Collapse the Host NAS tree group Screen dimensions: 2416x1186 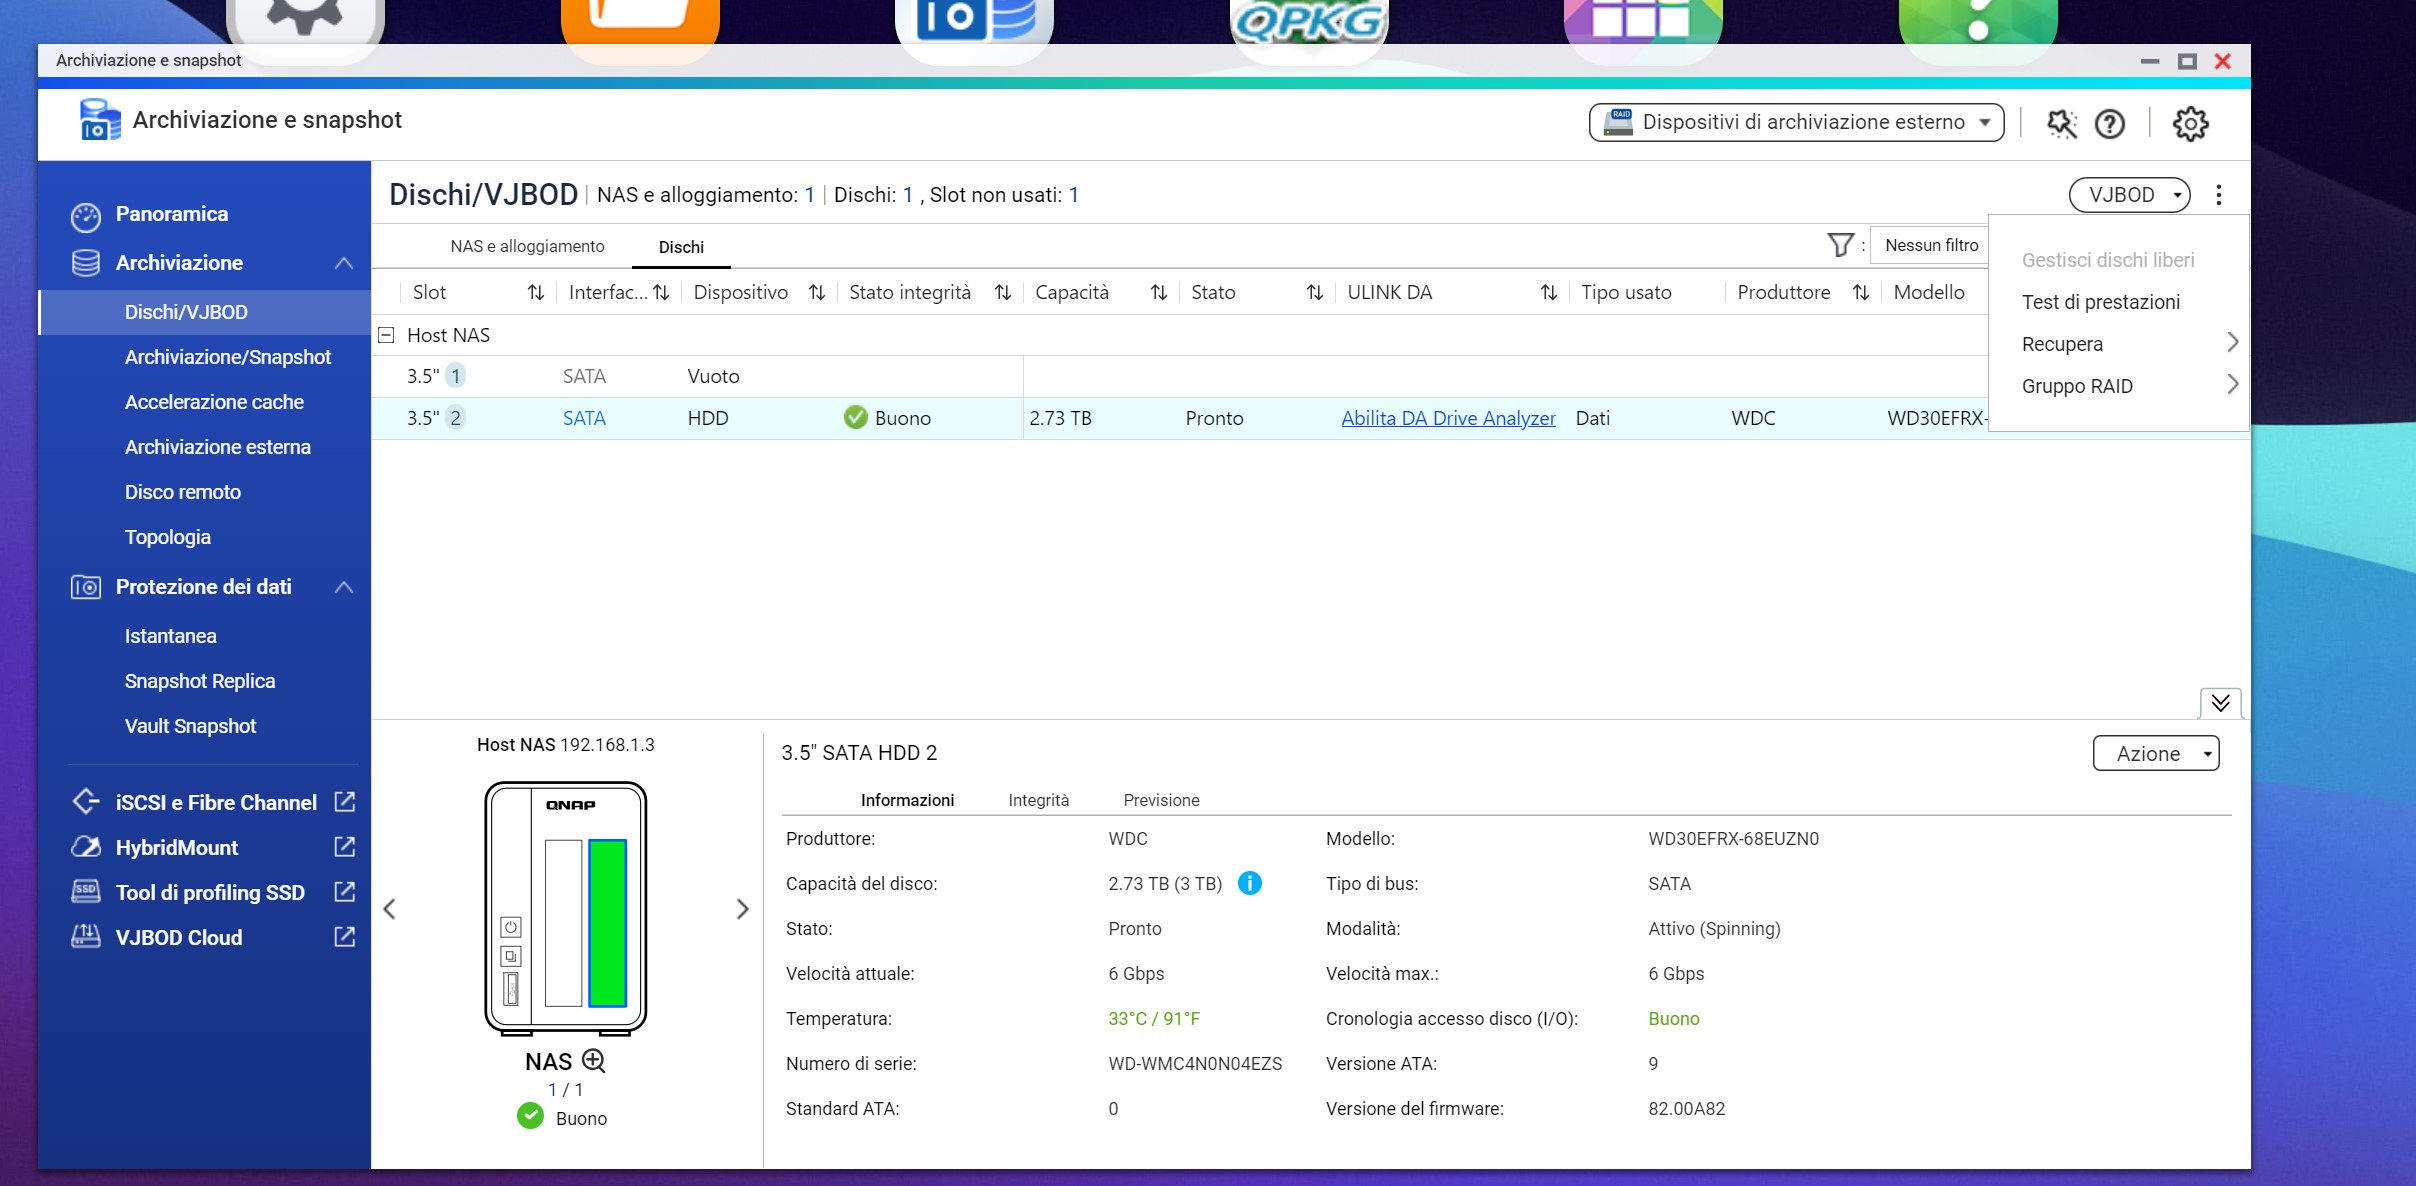386,335
